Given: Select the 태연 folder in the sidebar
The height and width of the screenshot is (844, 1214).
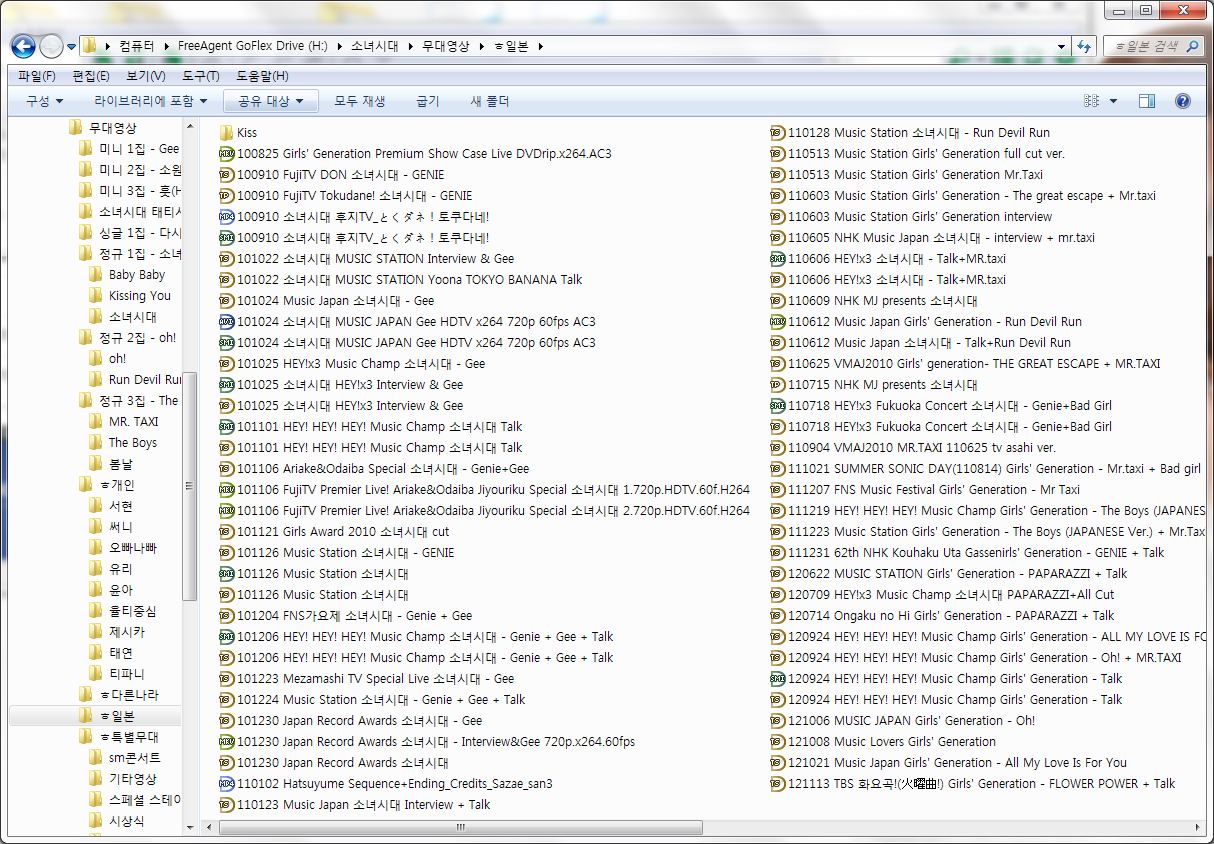Looking at the screenshot, I should [123, 652].
